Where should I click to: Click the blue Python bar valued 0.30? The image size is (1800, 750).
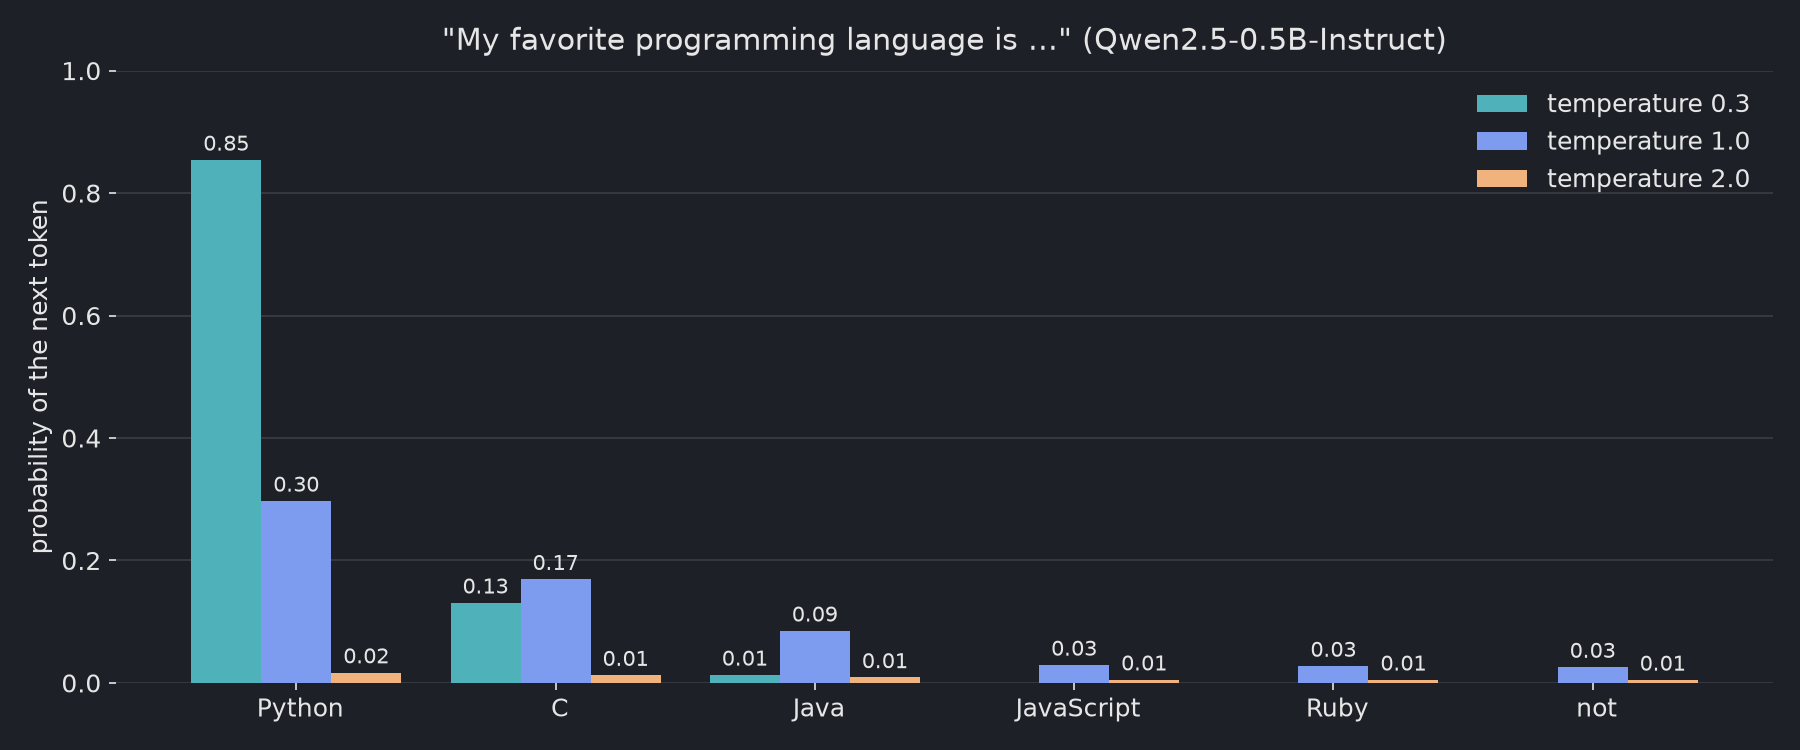pos(296,592)
